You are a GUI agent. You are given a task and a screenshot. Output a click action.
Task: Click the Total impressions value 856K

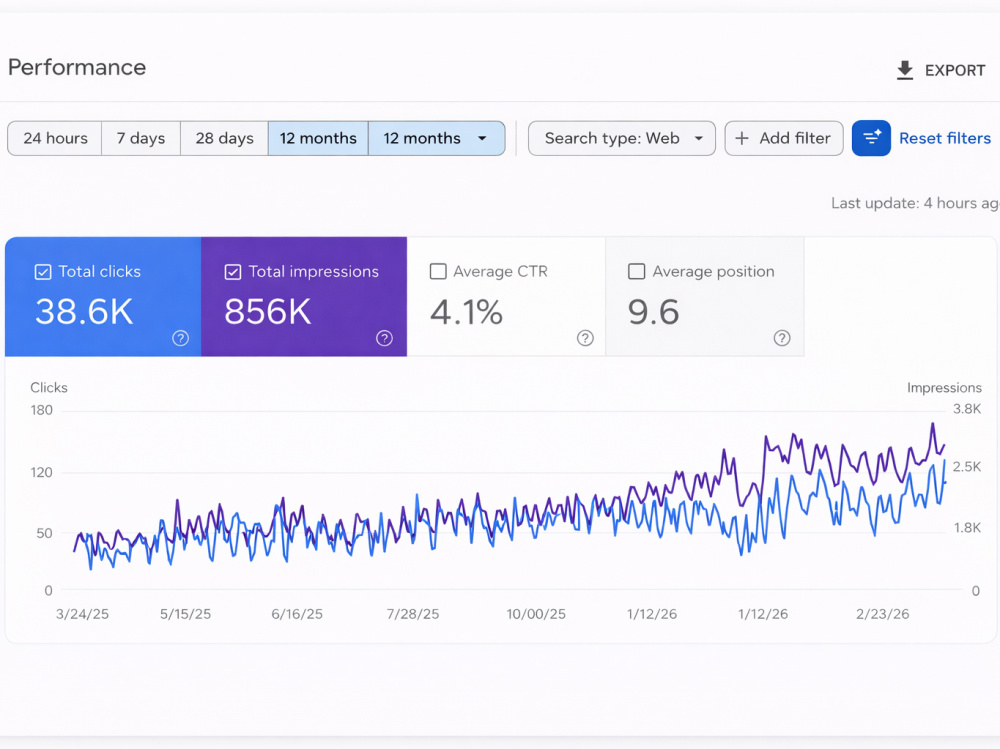(268, 312)
